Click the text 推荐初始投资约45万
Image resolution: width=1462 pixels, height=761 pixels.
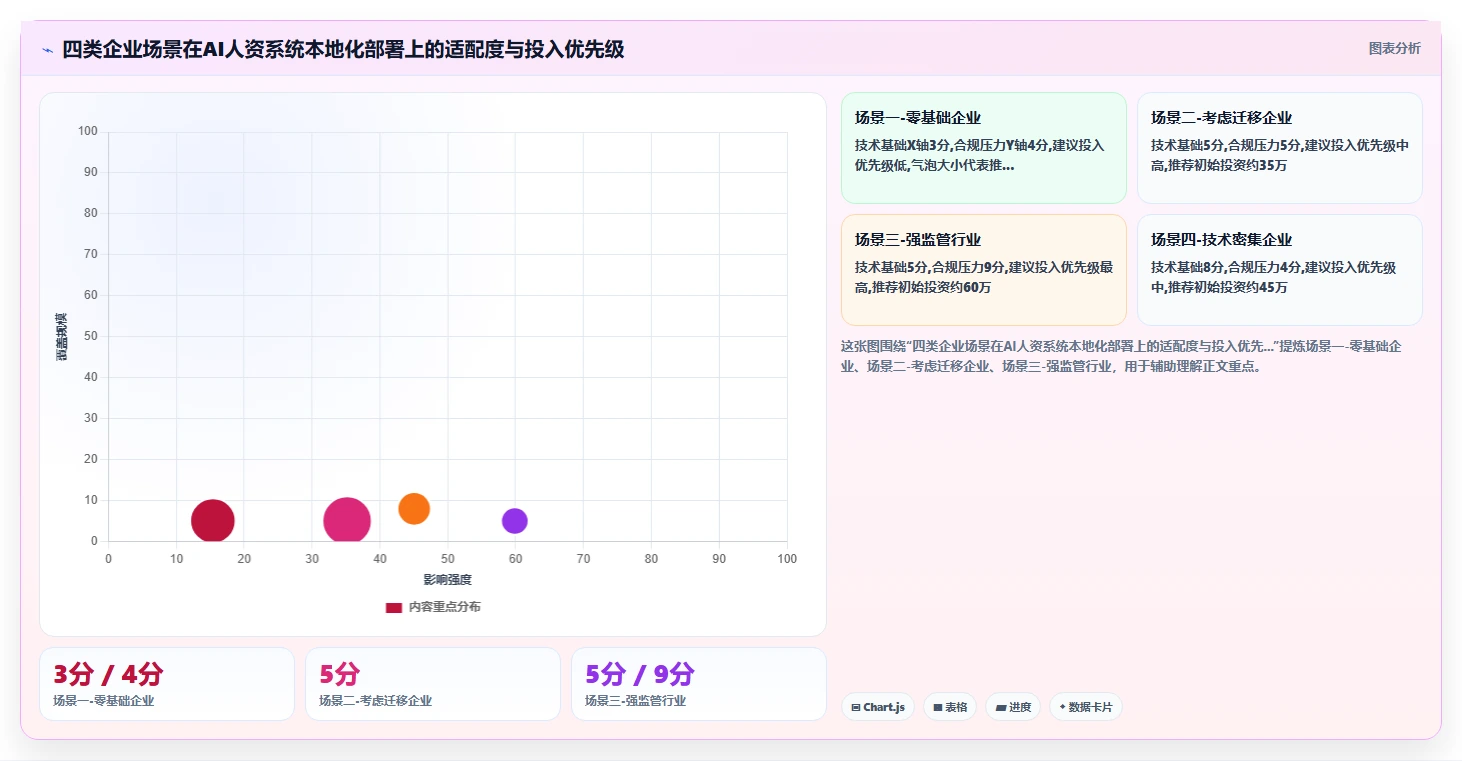[x=1228, y=287]
